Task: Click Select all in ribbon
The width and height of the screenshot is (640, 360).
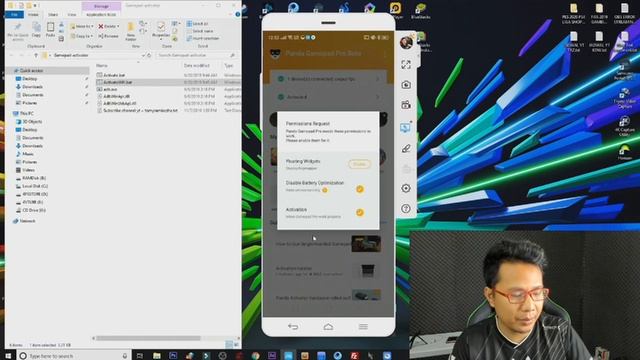Action: coord(197,24)
